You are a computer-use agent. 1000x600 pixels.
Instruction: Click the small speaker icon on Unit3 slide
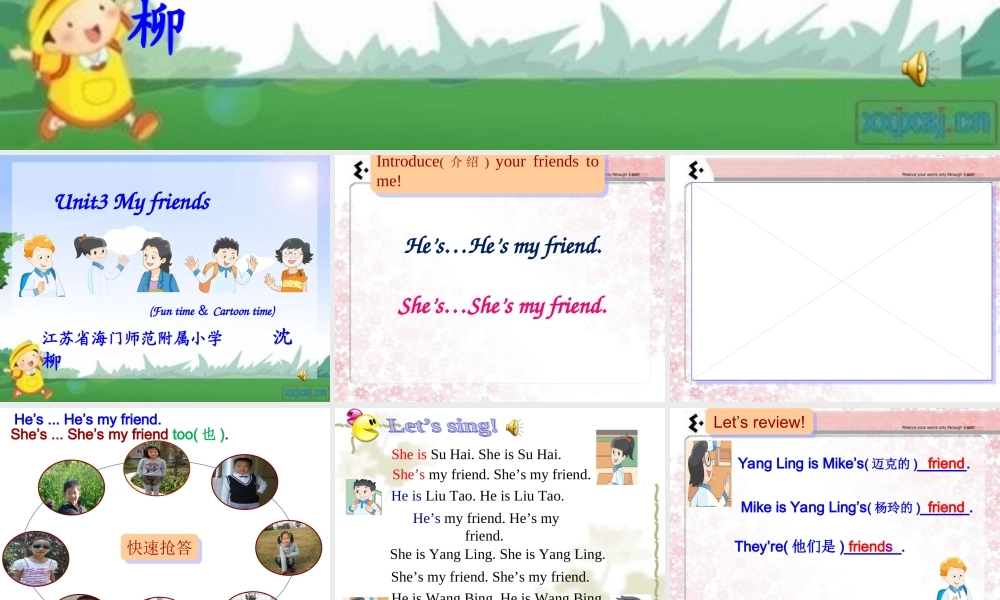tap(302, 375)
